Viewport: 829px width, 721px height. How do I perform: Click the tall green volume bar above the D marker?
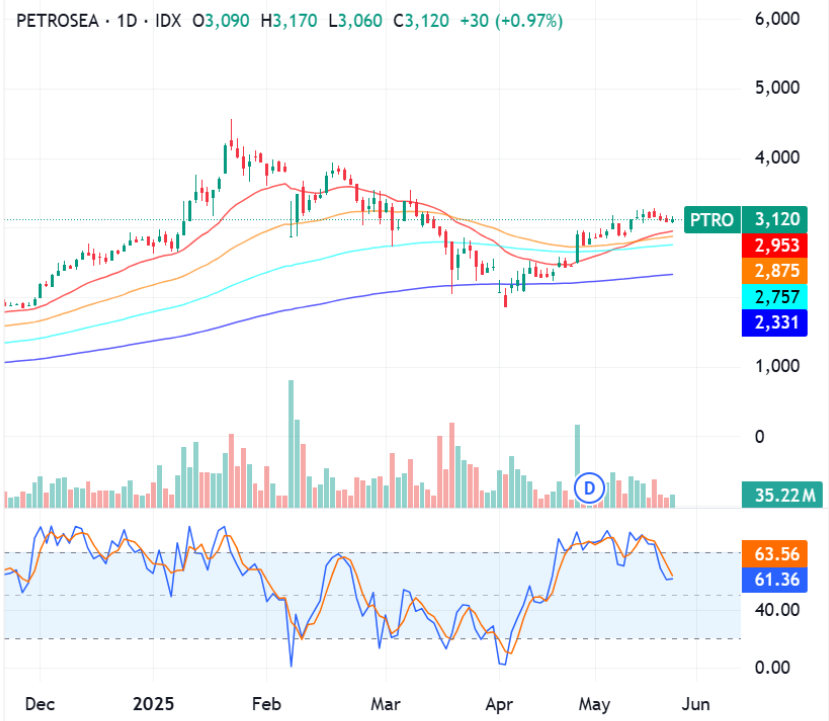click(x=577, y=450)
